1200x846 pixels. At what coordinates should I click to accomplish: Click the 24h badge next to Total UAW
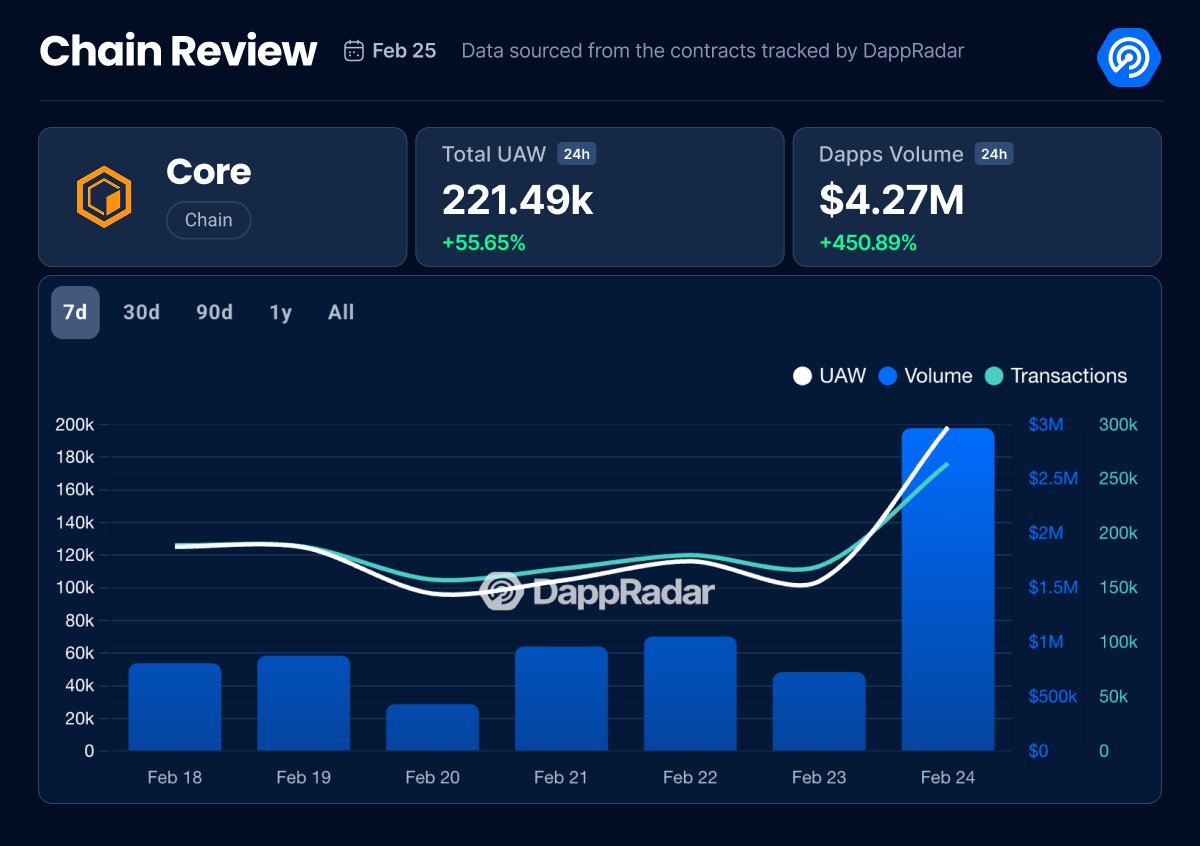[577, 154]
